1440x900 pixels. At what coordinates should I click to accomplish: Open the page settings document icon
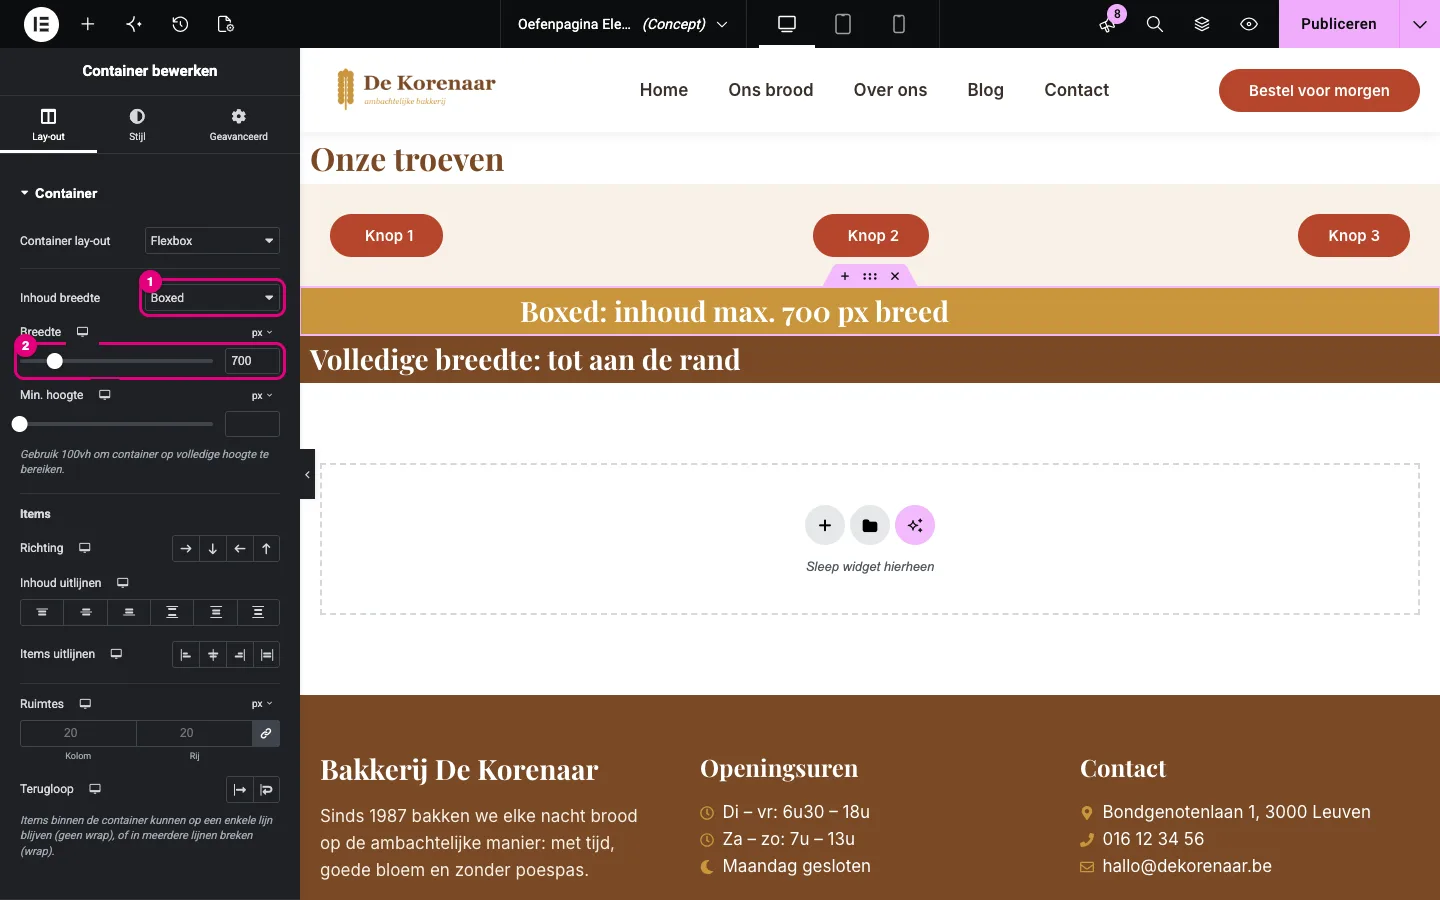coord(226,24)
